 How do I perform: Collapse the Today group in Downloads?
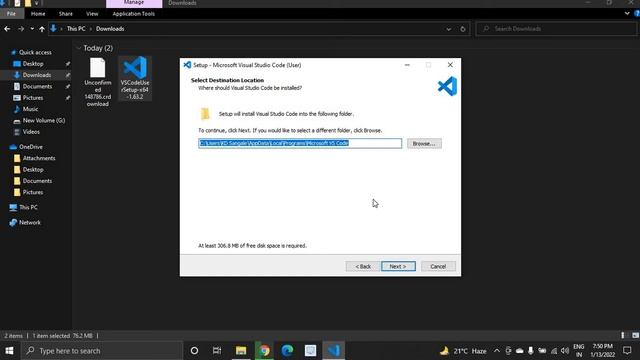(x=78, y=48)
